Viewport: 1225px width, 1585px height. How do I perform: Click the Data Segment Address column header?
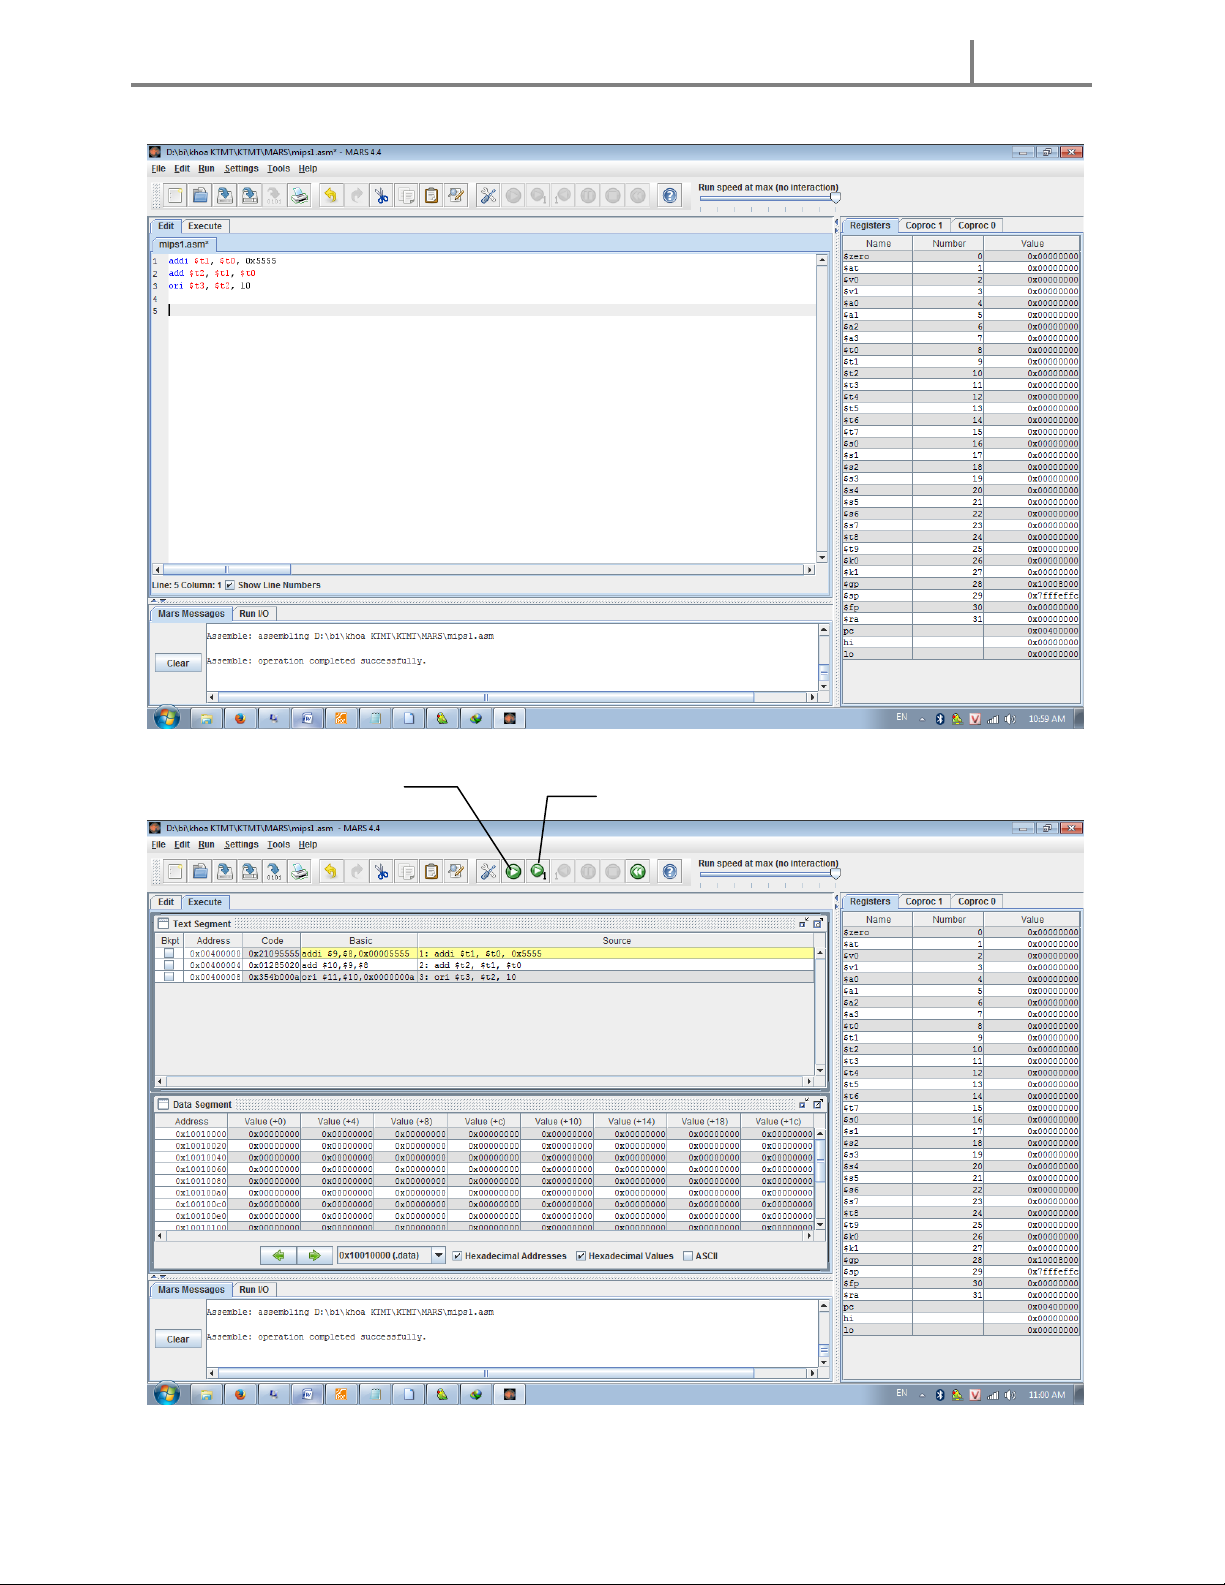click(x=192, y=1121)
